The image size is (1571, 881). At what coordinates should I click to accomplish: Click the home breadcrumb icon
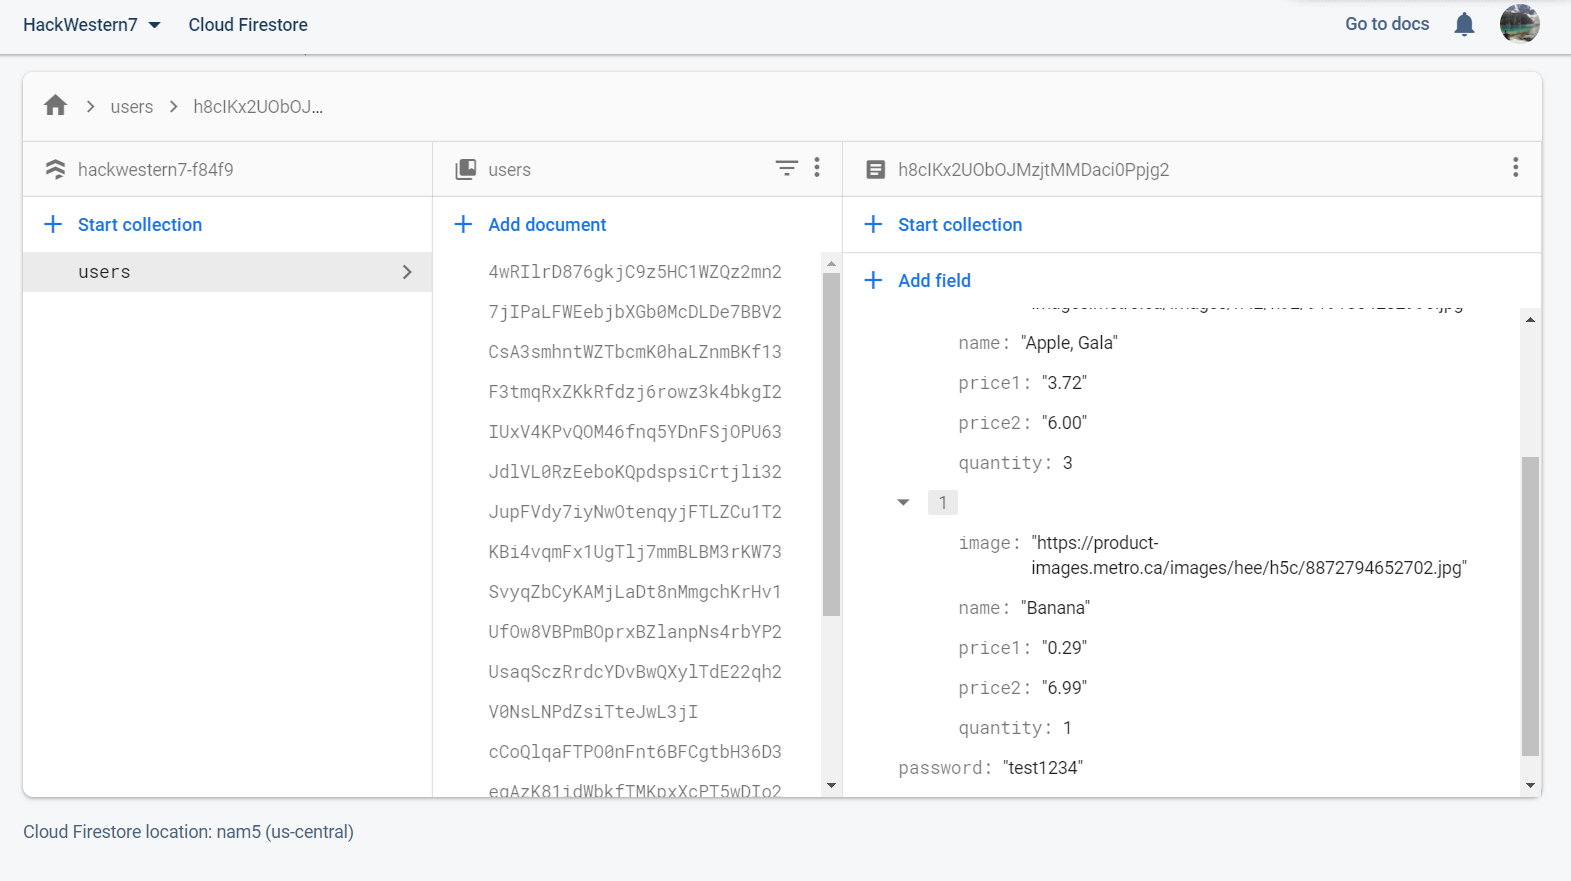(56, 106)
